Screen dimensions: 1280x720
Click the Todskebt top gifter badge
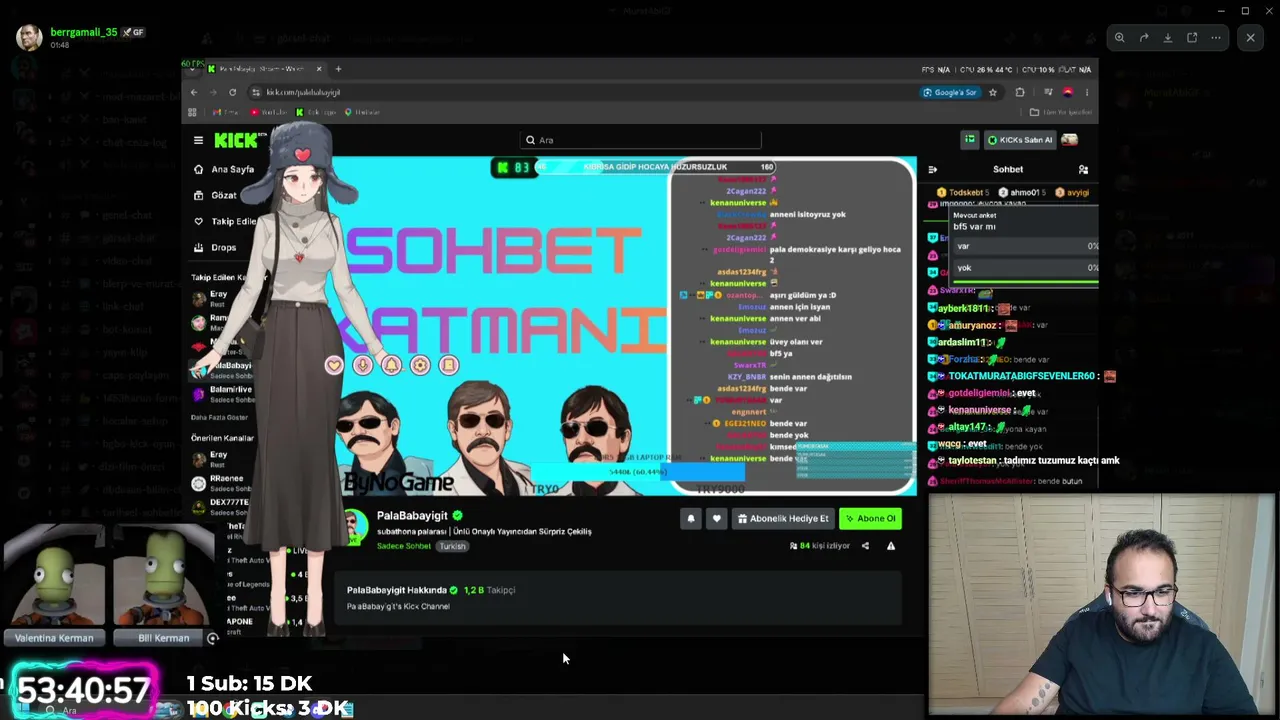coord(963,192)
